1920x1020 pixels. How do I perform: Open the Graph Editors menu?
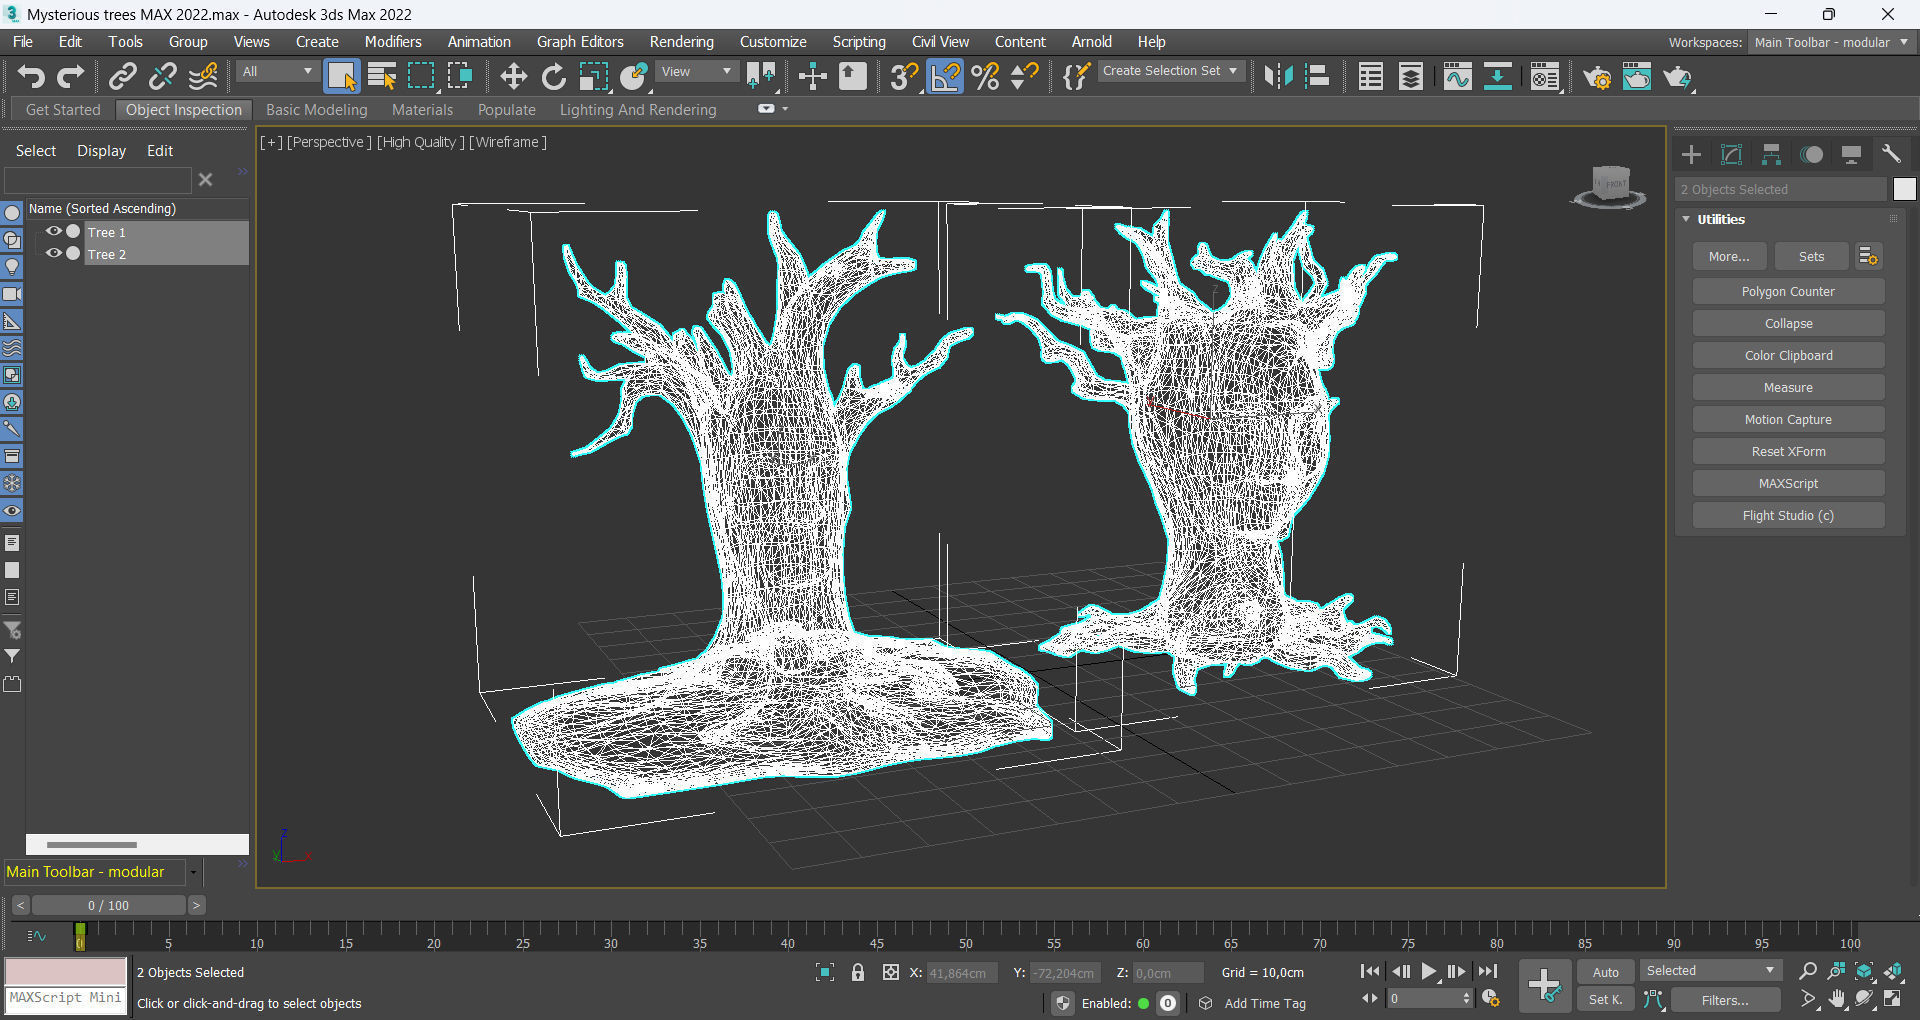tap(580, 42)
